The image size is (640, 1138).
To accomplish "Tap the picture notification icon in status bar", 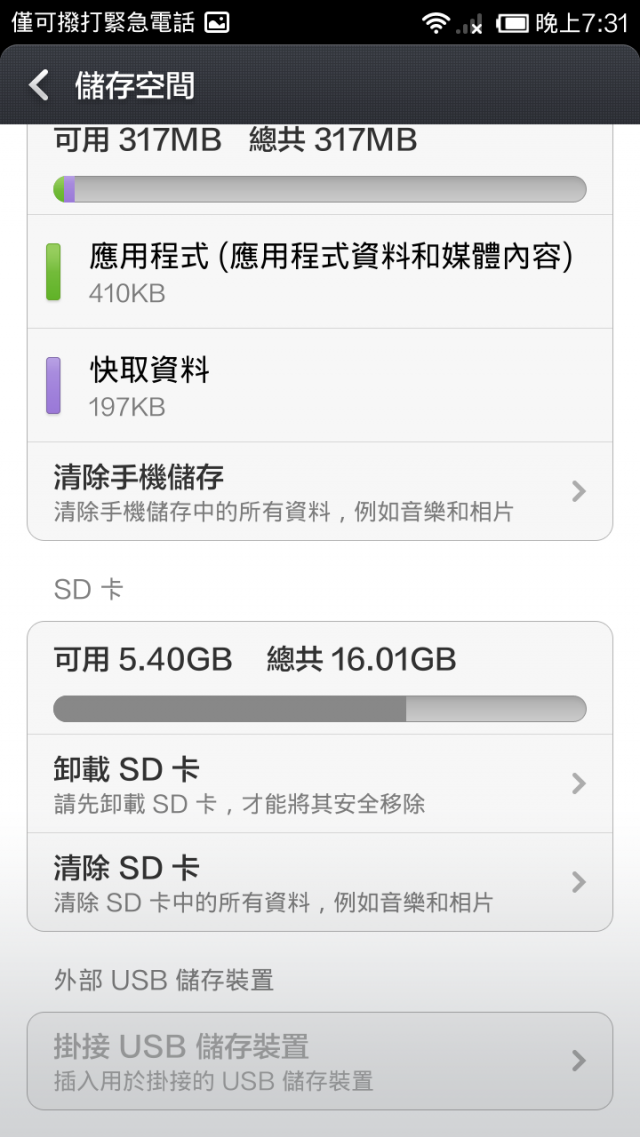I will pos(217,23).
